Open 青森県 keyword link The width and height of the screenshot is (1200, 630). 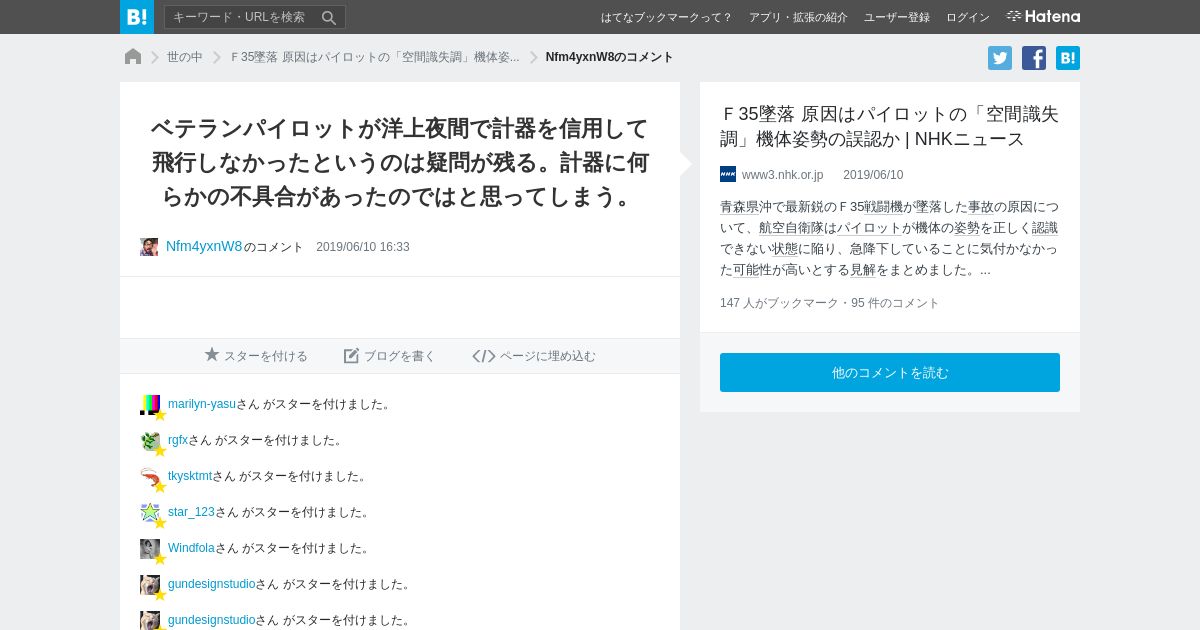click(x=740, y=207)
